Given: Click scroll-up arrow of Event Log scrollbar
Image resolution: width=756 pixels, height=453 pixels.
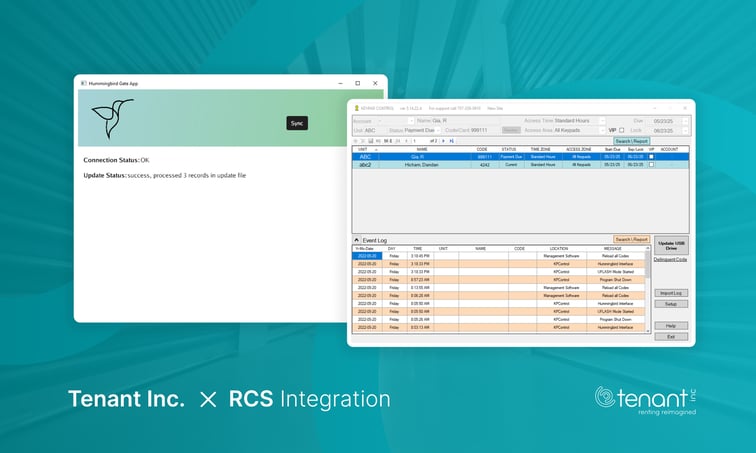Looking at the screenshot, I should click(648, 249).
